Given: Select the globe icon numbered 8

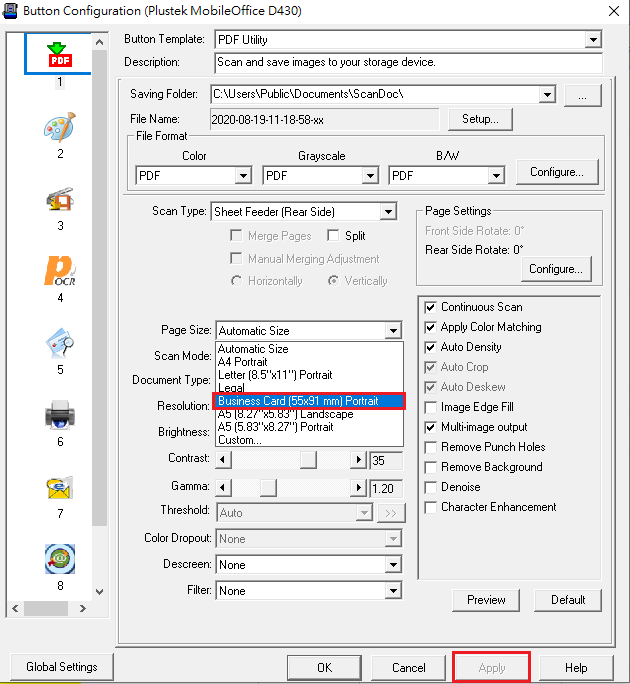Looking at the screenshot, I should coord(59,559).
